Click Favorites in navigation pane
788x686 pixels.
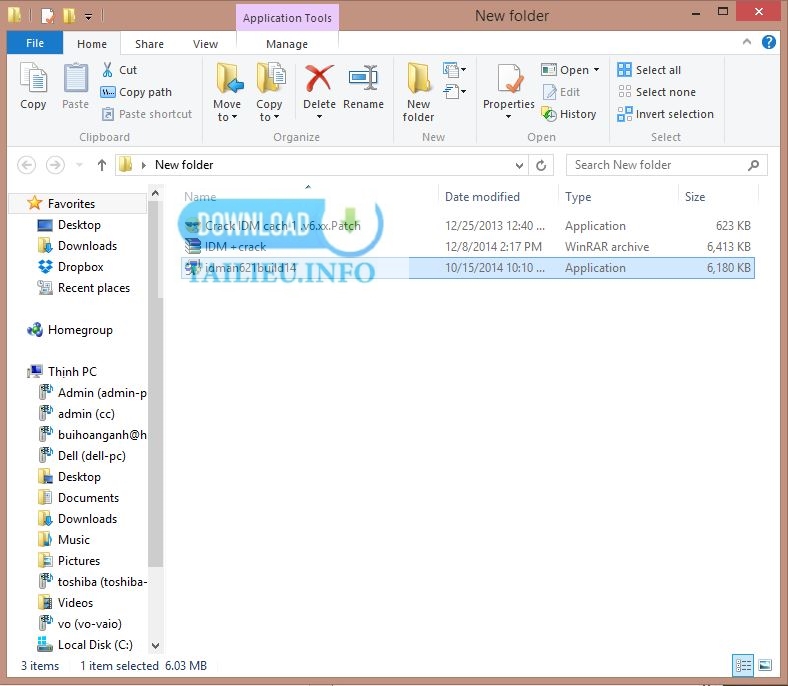(71, 204)
